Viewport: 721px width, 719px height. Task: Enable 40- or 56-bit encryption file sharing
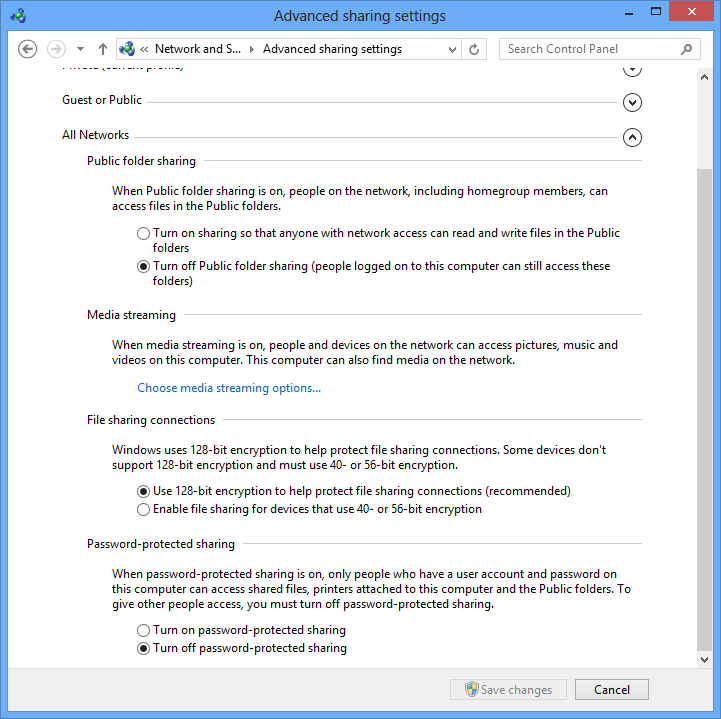144,510
